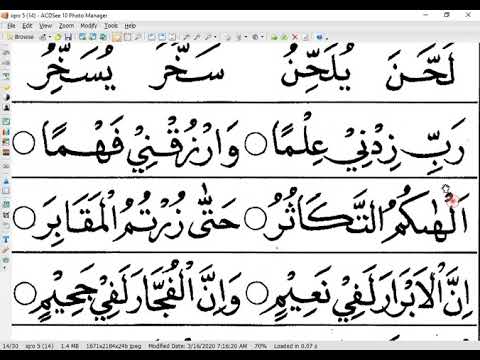This screenshot has width=480, height=360.
Task: Click the Browse button in the toolbar
Action: point(21,37)
